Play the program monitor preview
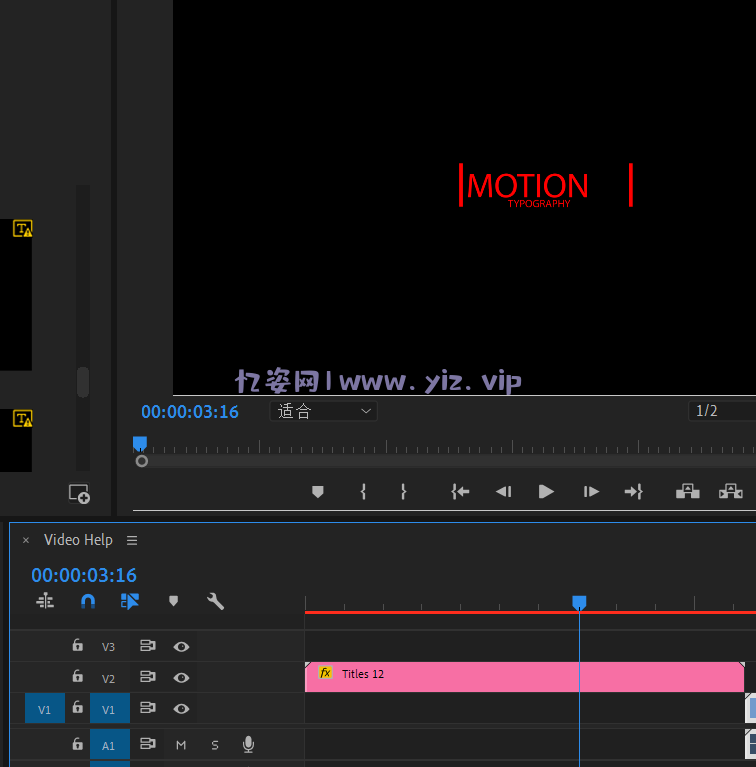 pos(546,491)
